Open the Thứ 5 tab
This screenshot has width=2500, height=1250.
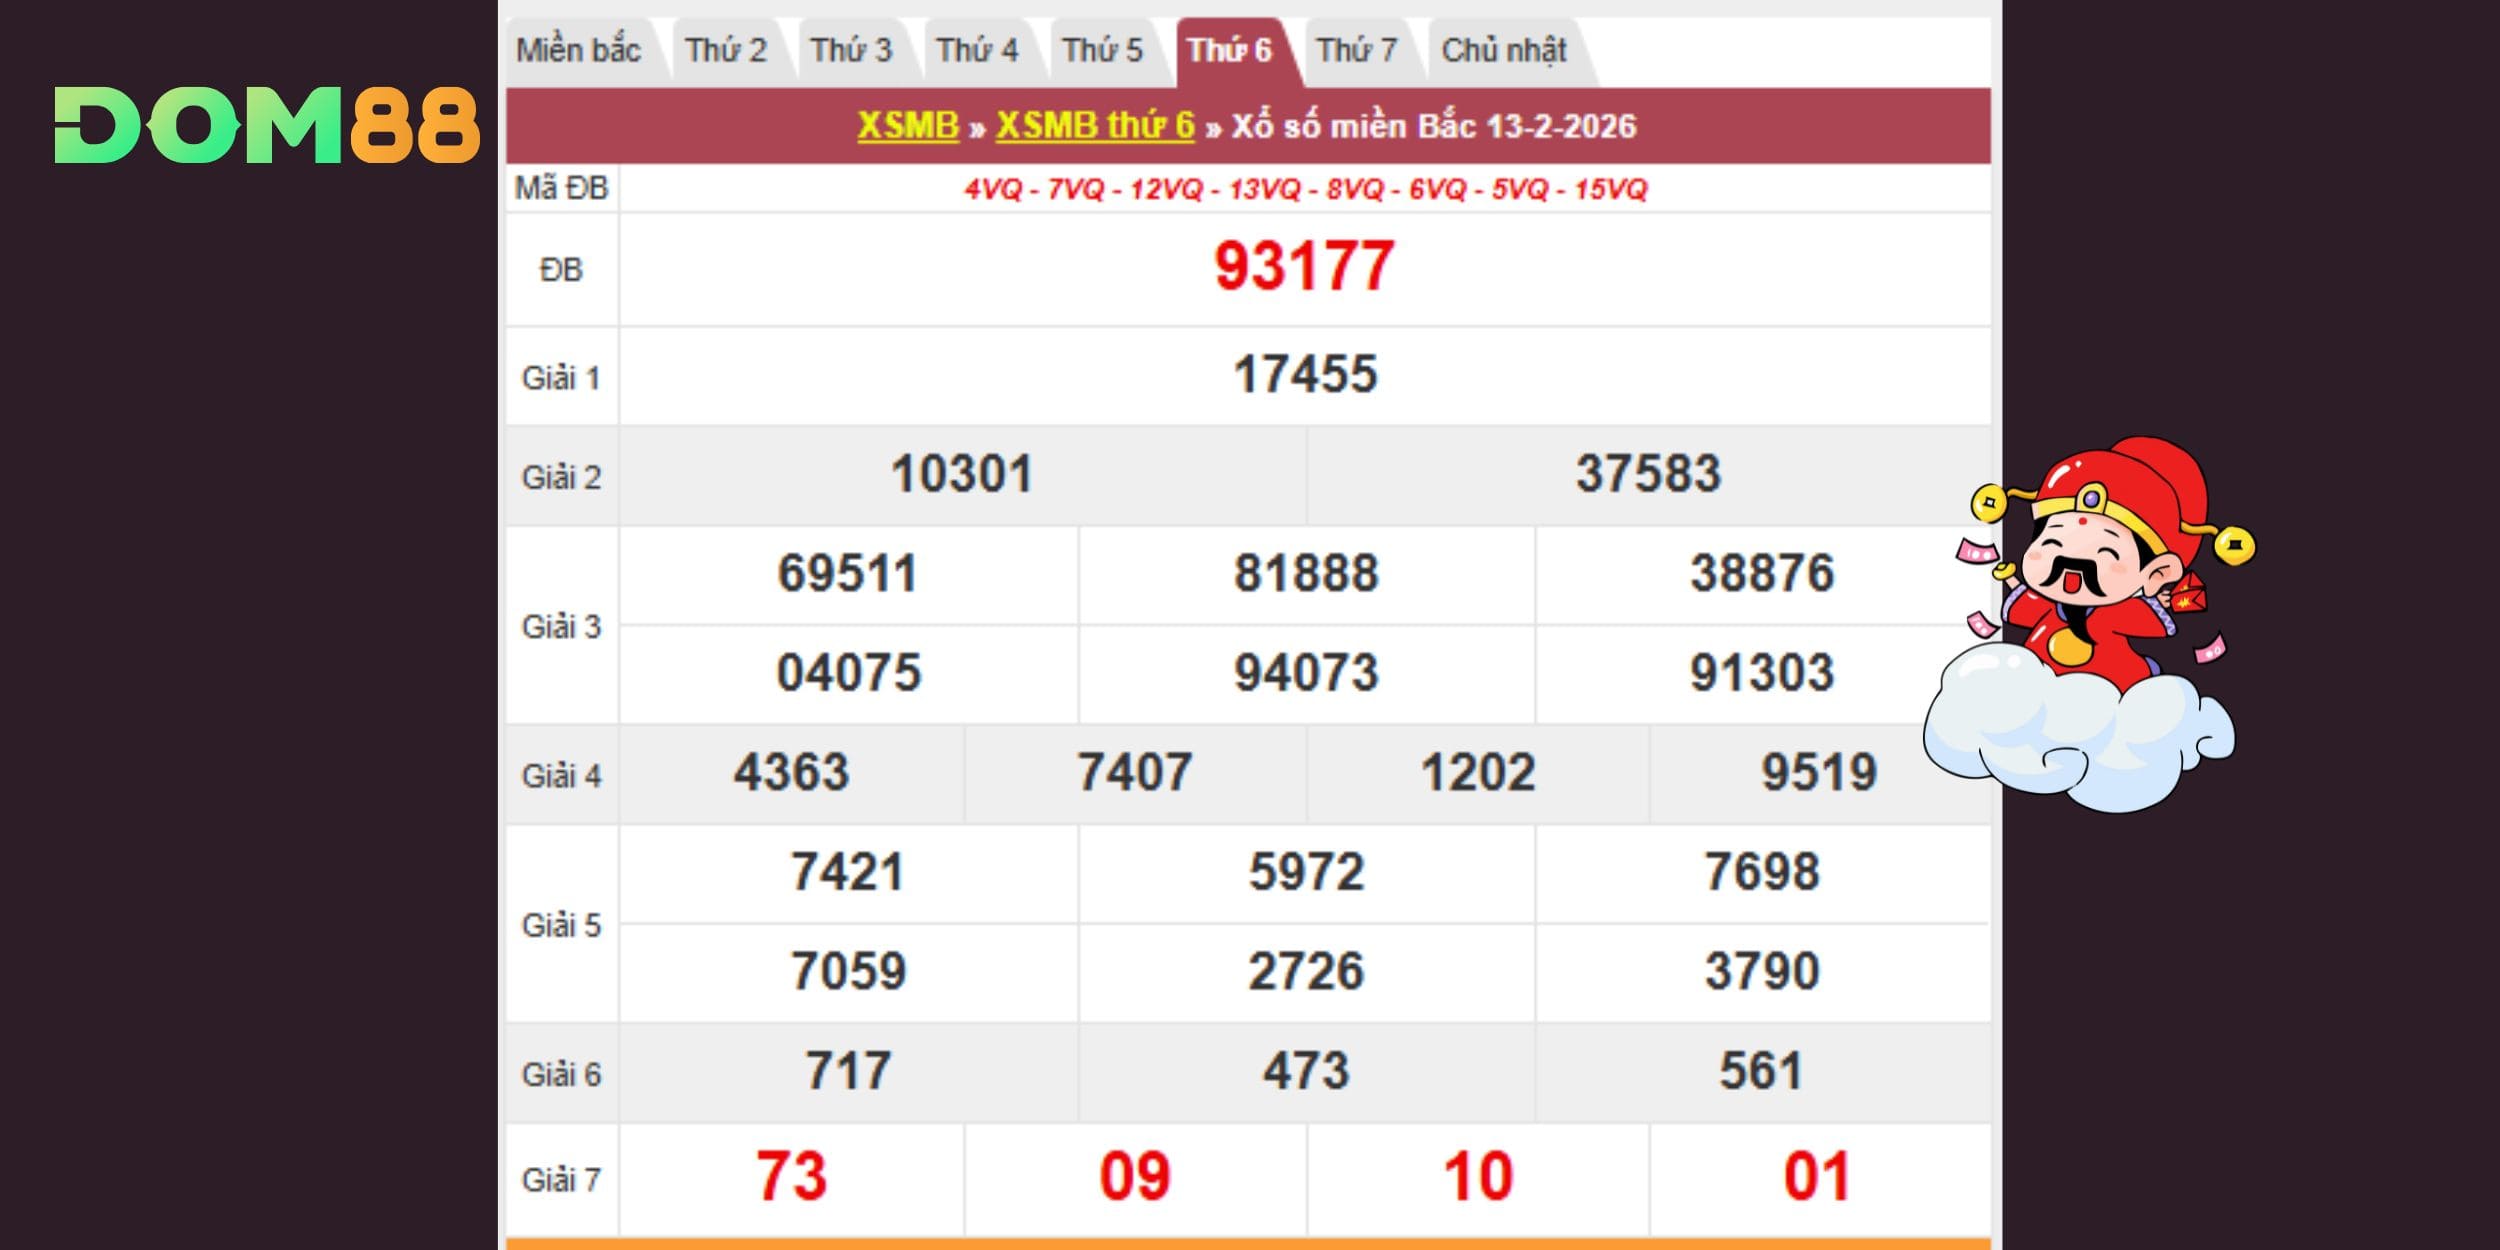[x=1102, y=50]
